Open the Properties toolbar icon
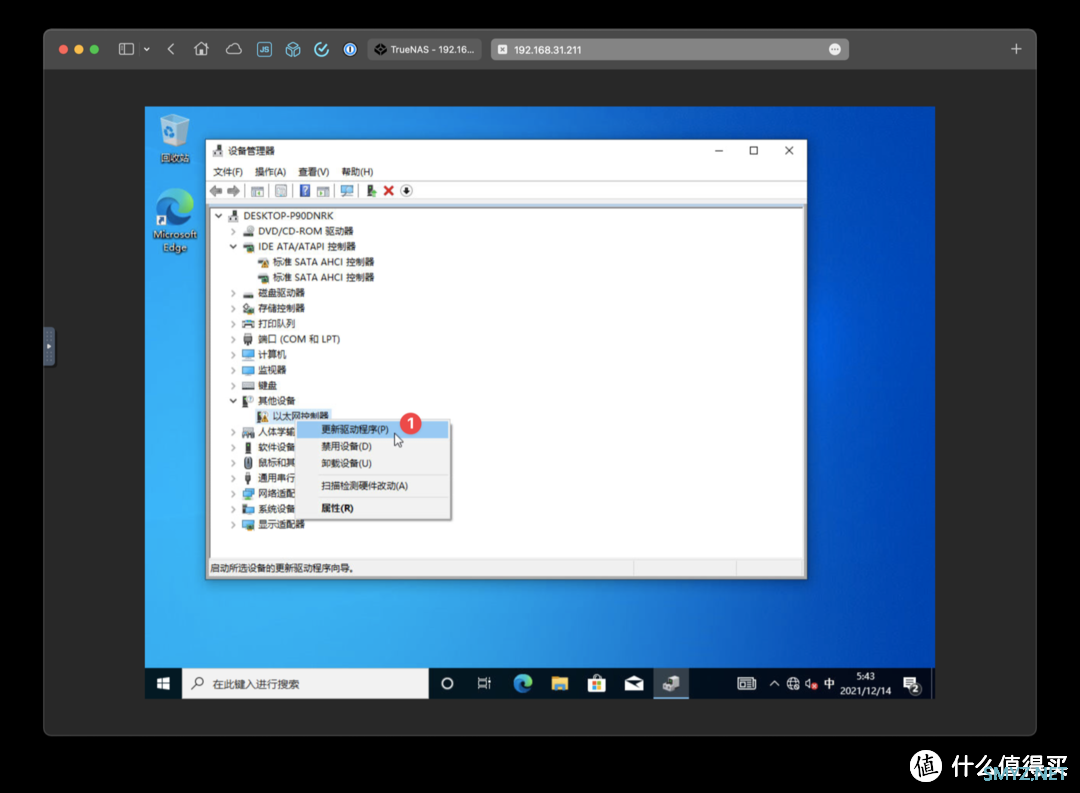 point(281,191)
